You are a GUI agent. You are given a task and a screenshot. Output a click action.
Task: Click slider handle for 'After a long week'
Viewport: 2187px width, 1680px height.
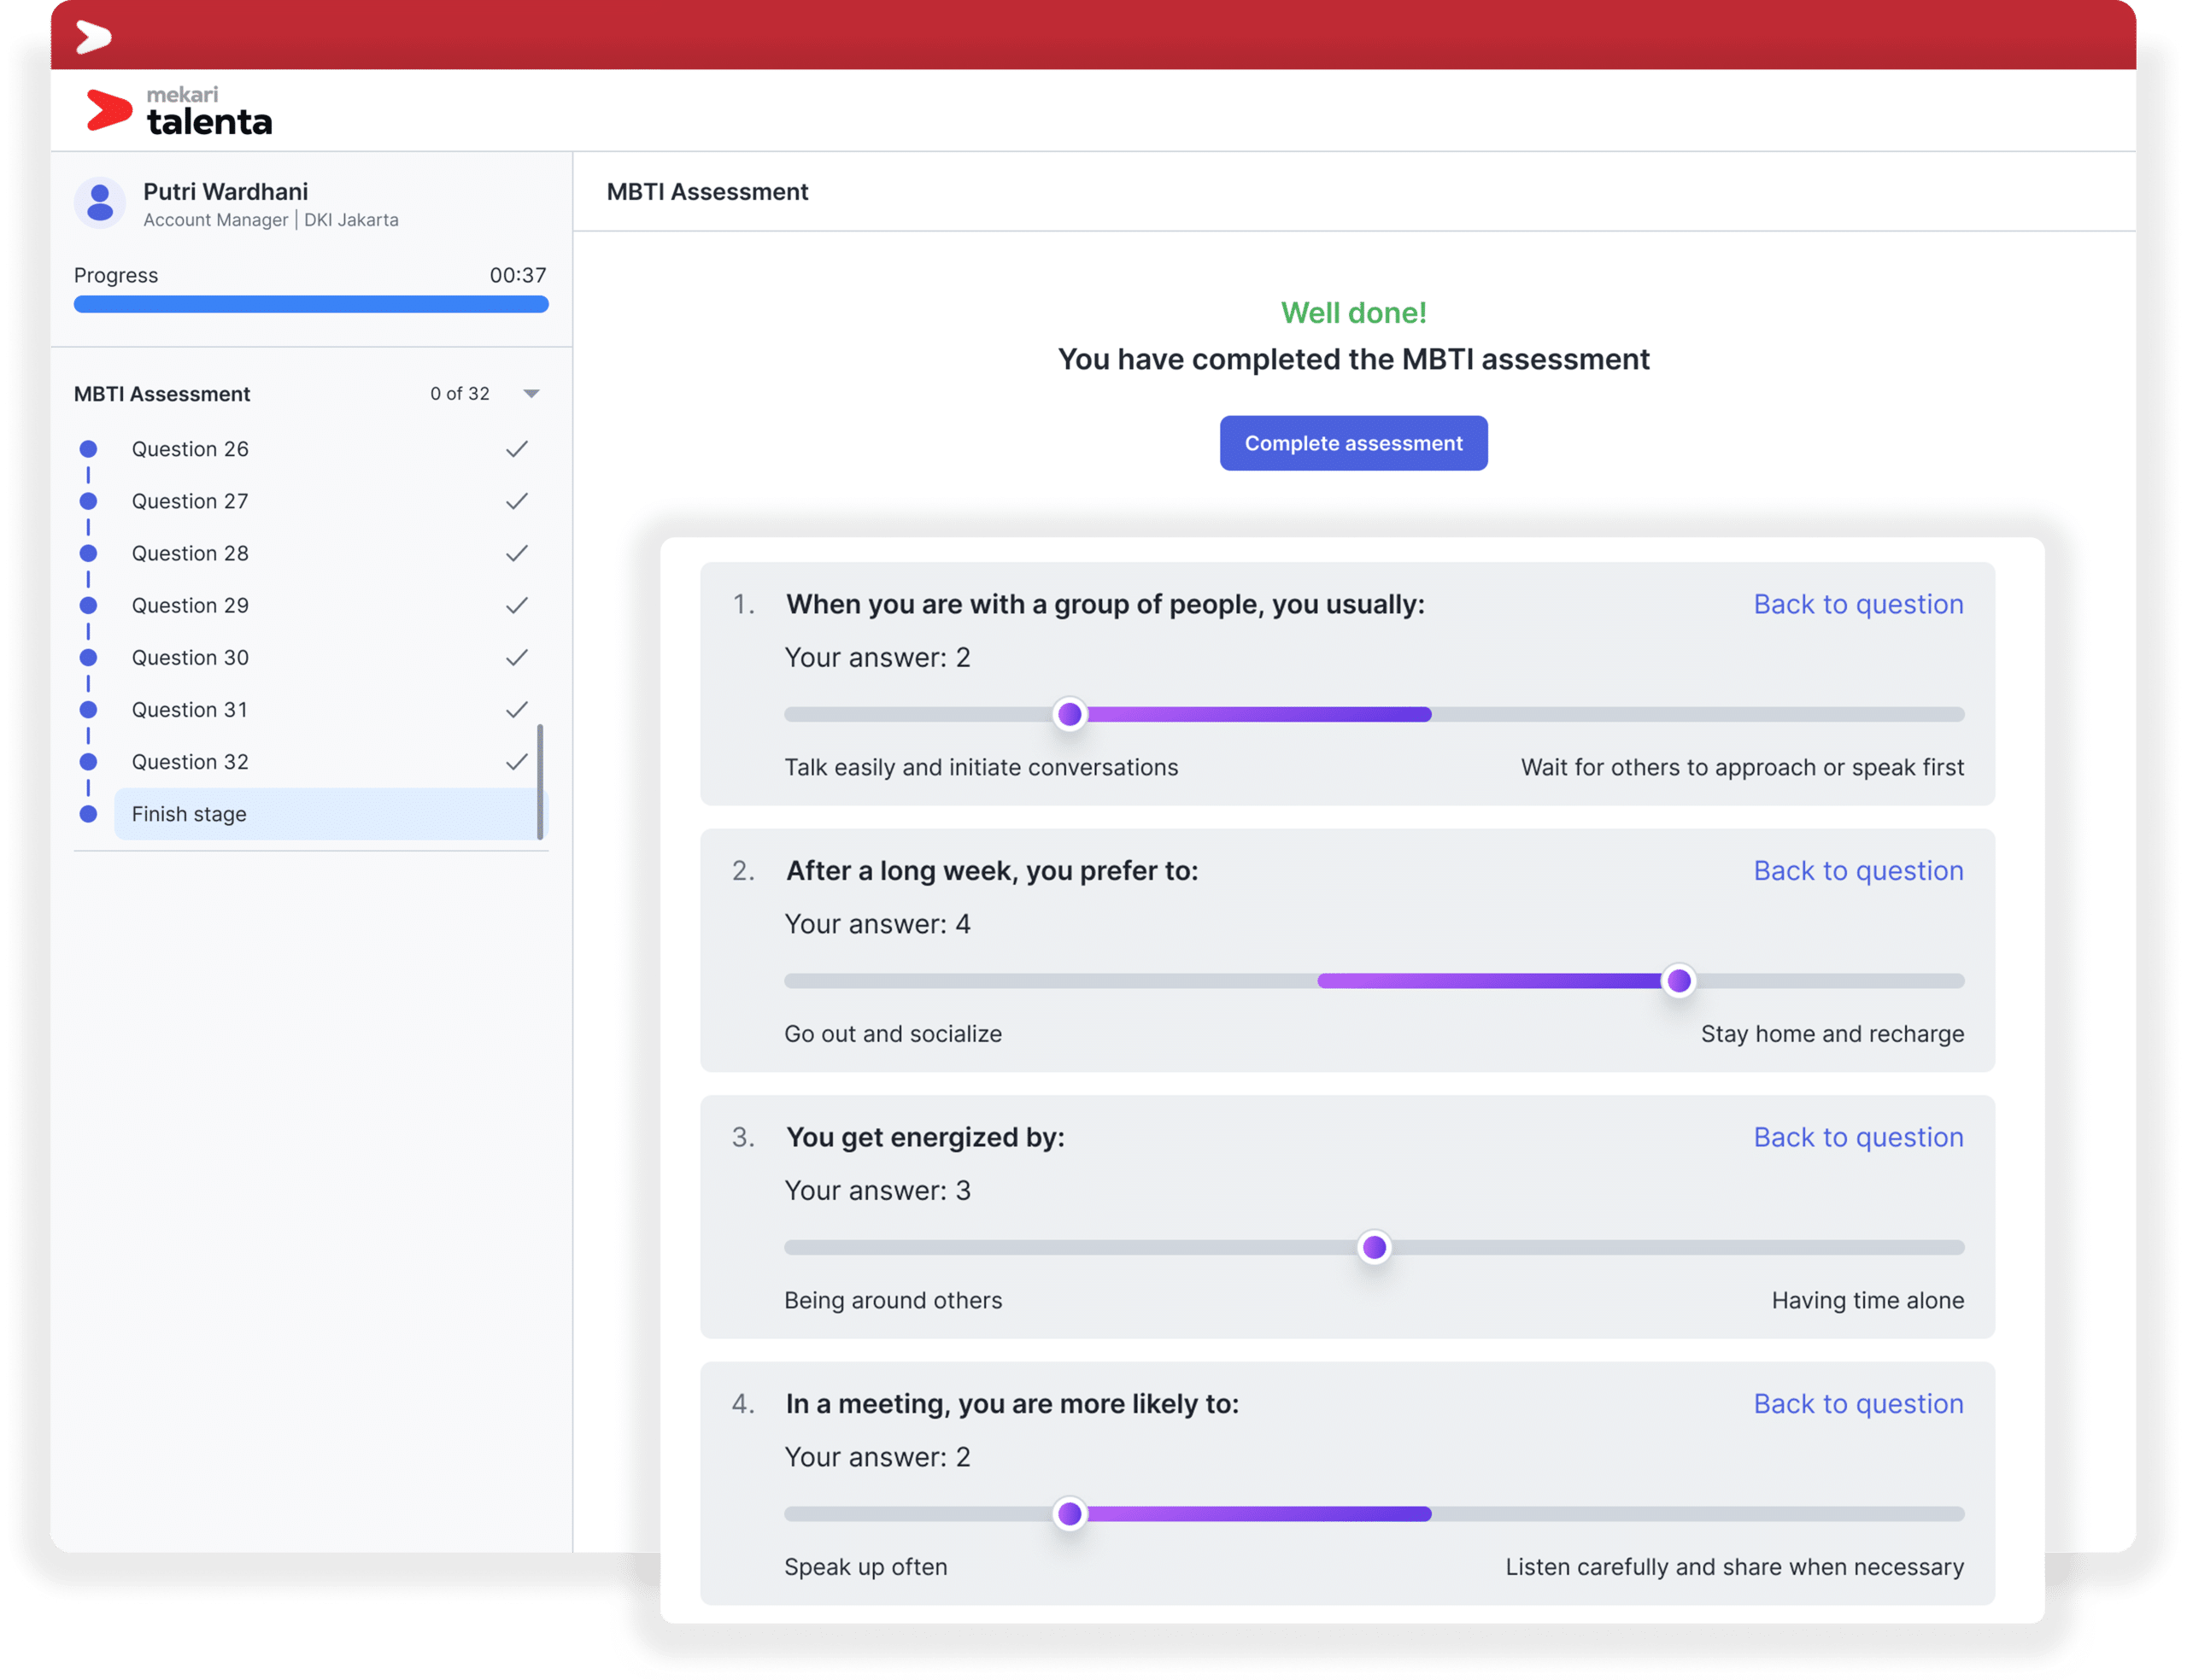1678,981
